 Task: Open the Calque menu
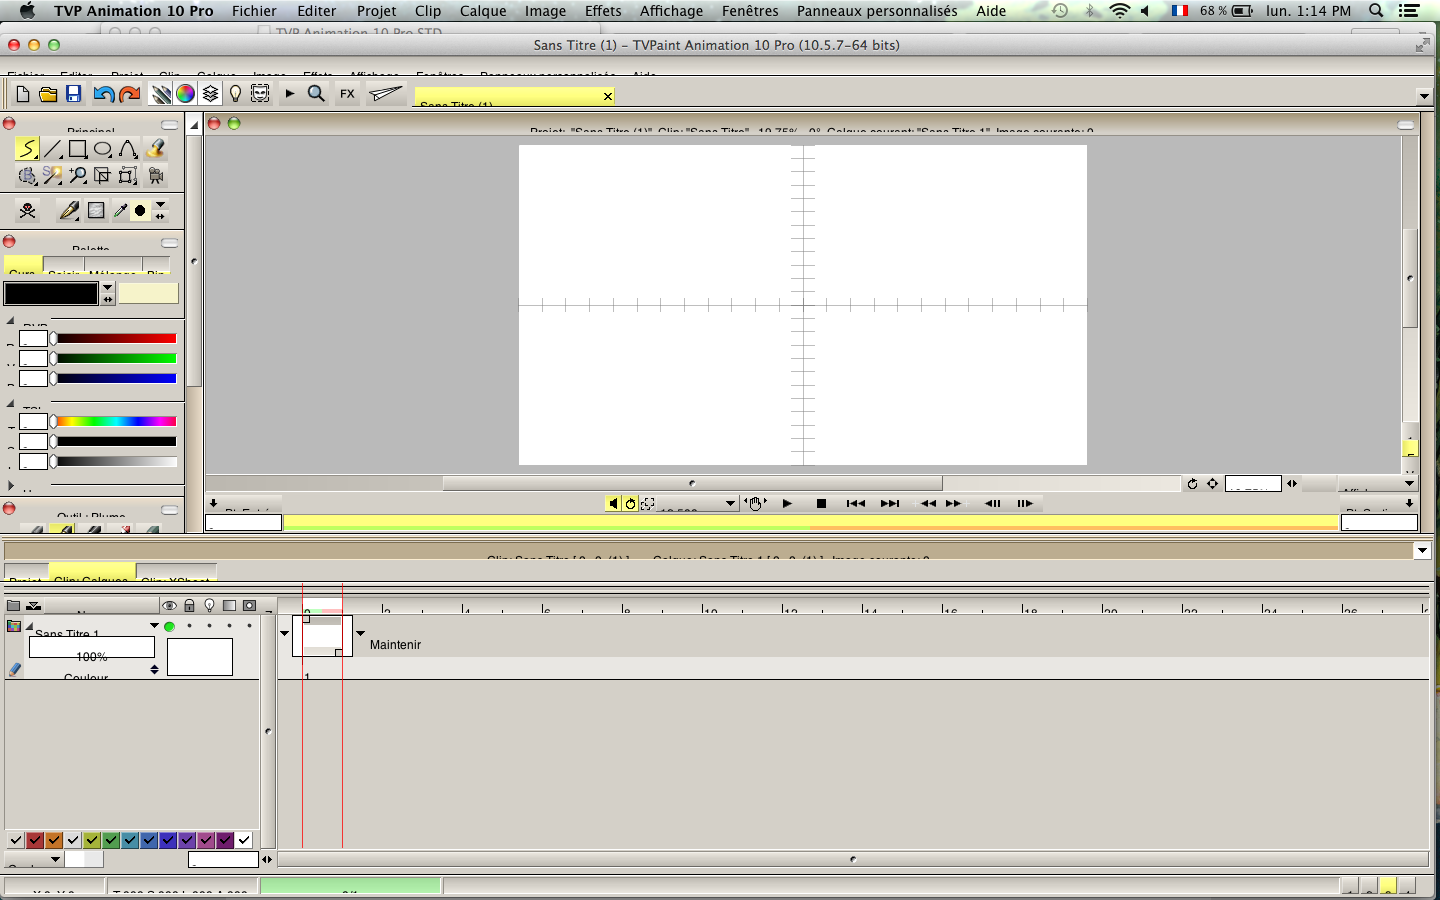coord(483,11)
